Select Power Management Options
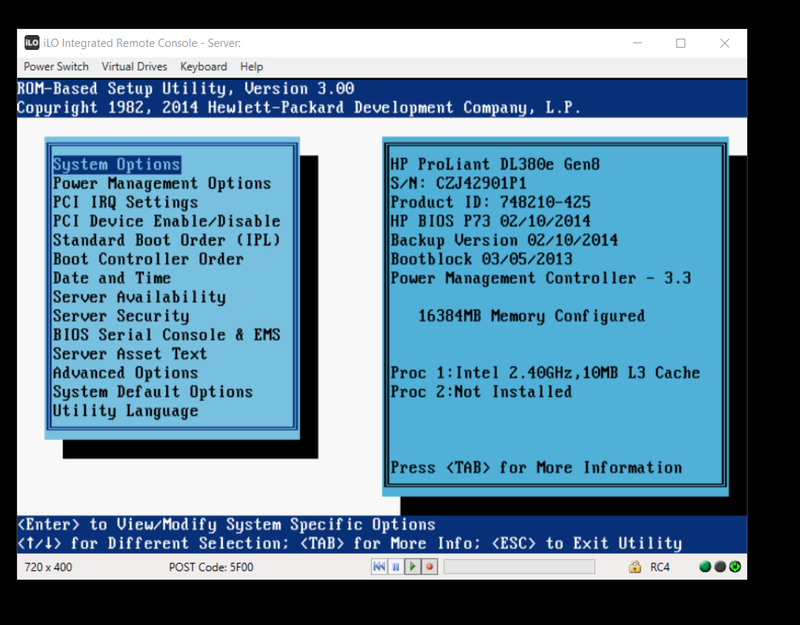The image size is (800, 625). pos(162,183)
